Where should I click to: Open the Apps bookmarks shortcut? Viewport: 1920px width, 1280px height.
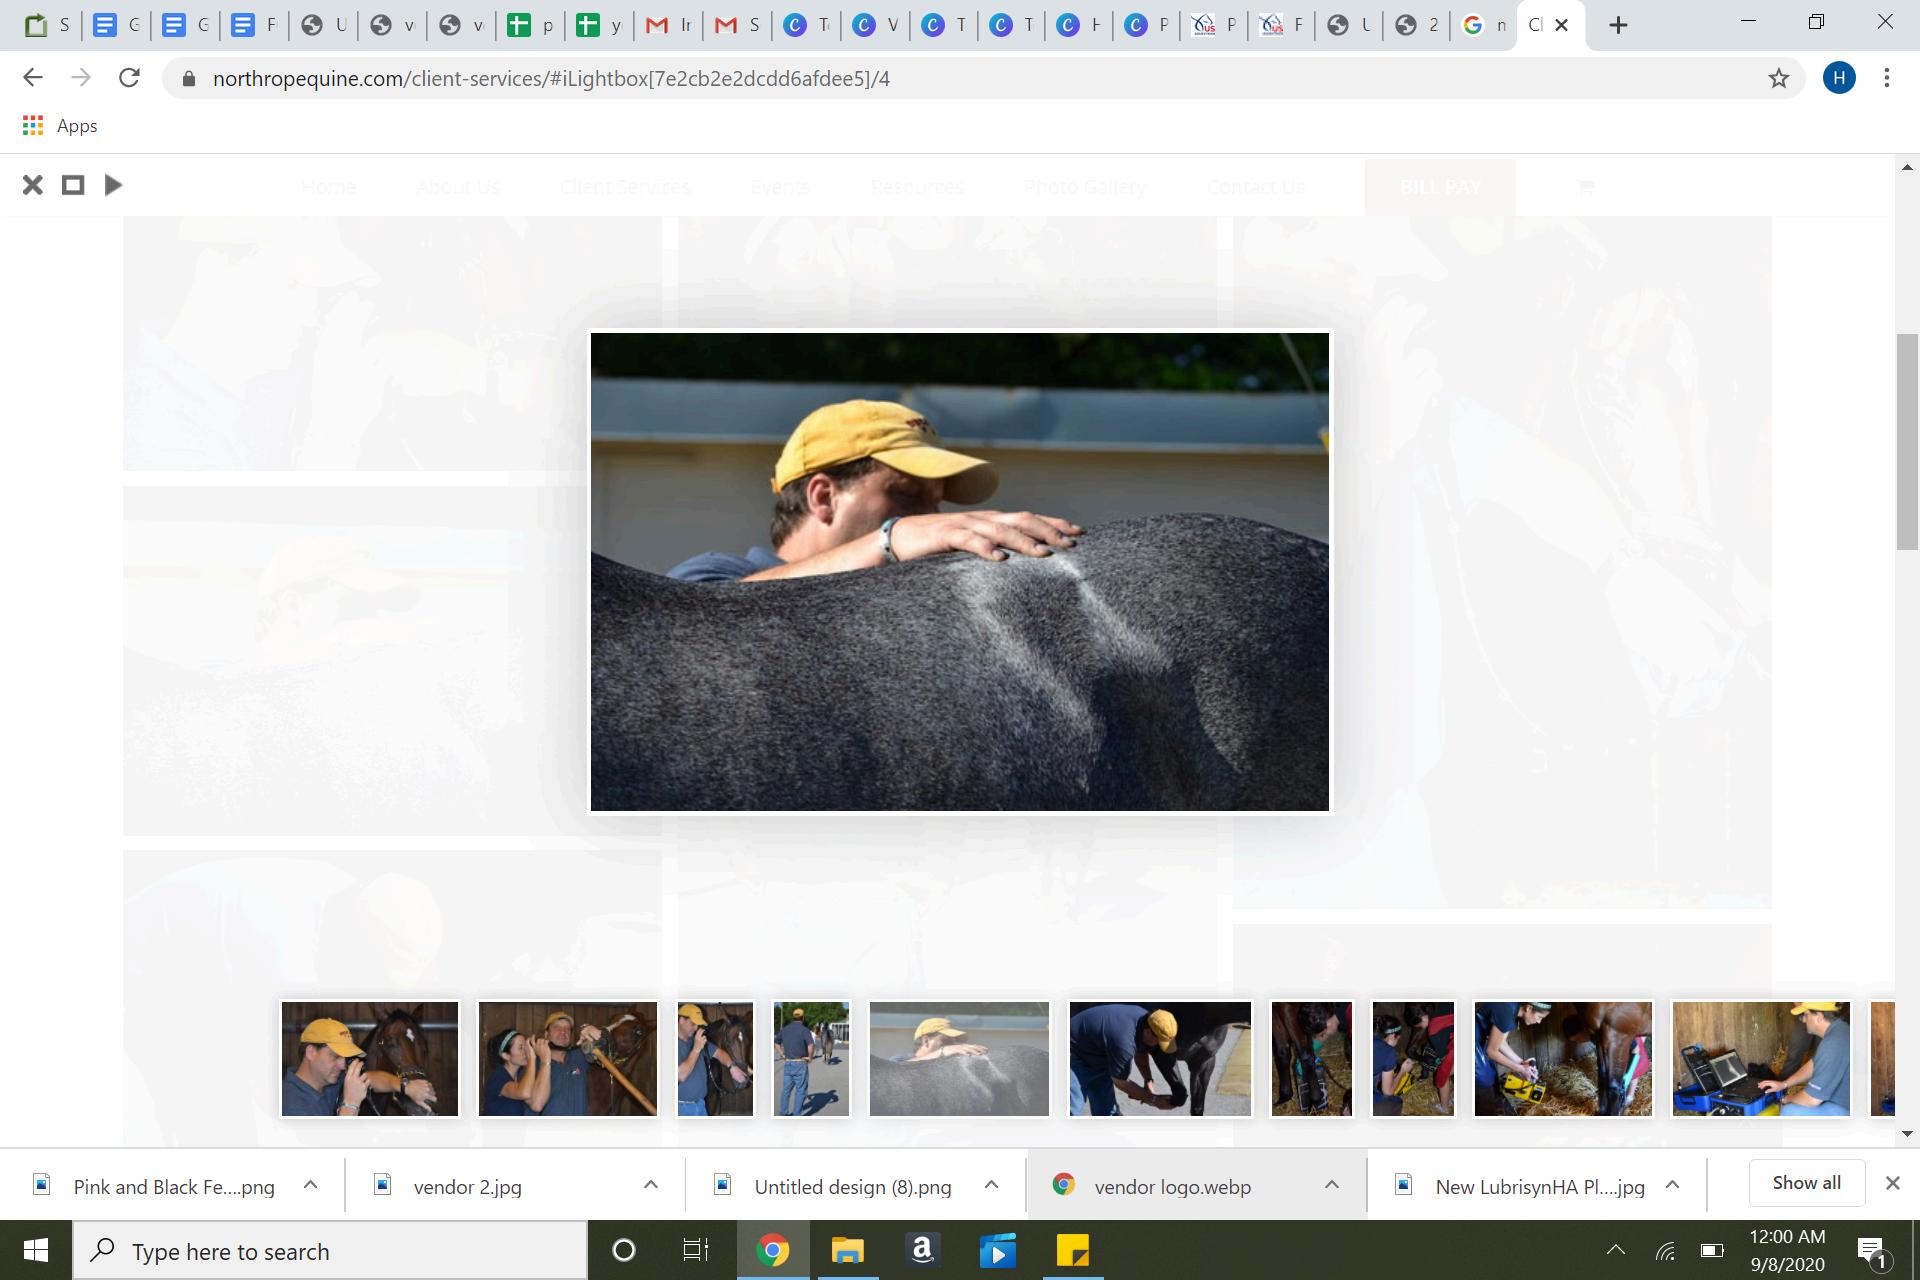coord(60,126)
